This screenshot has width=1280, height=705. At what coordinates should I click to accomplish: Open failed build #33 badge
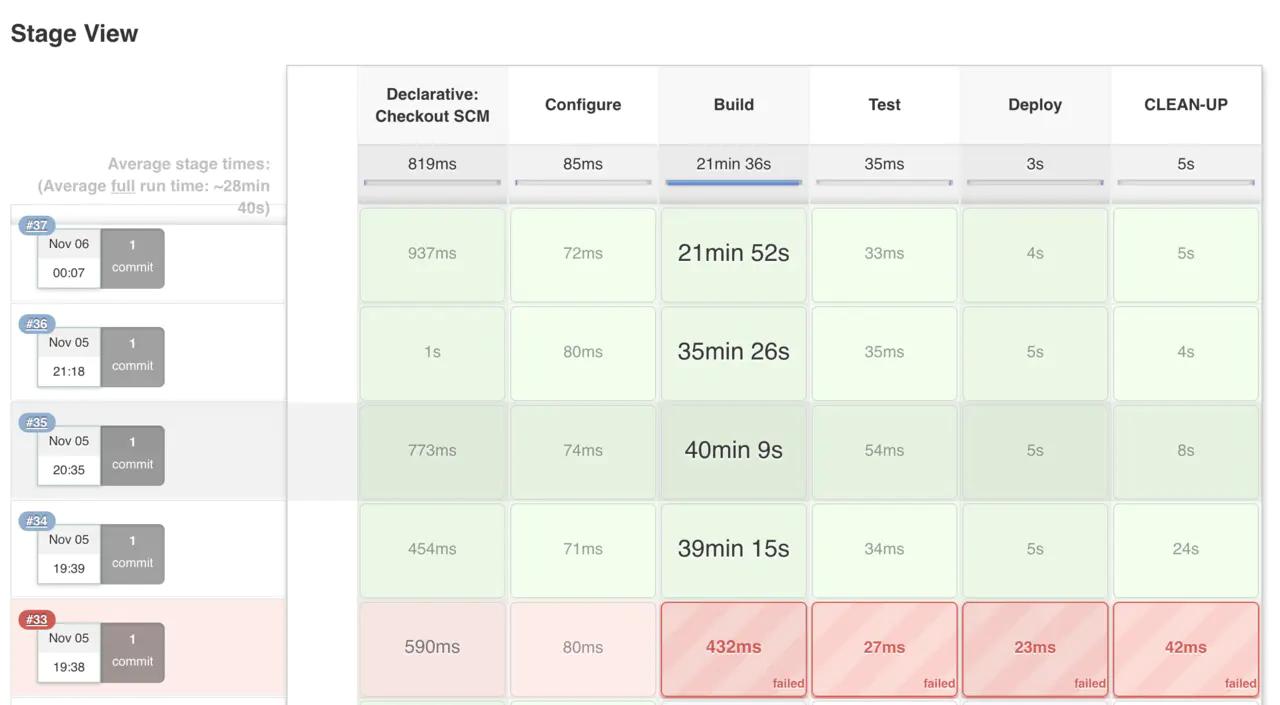(37, 620)
